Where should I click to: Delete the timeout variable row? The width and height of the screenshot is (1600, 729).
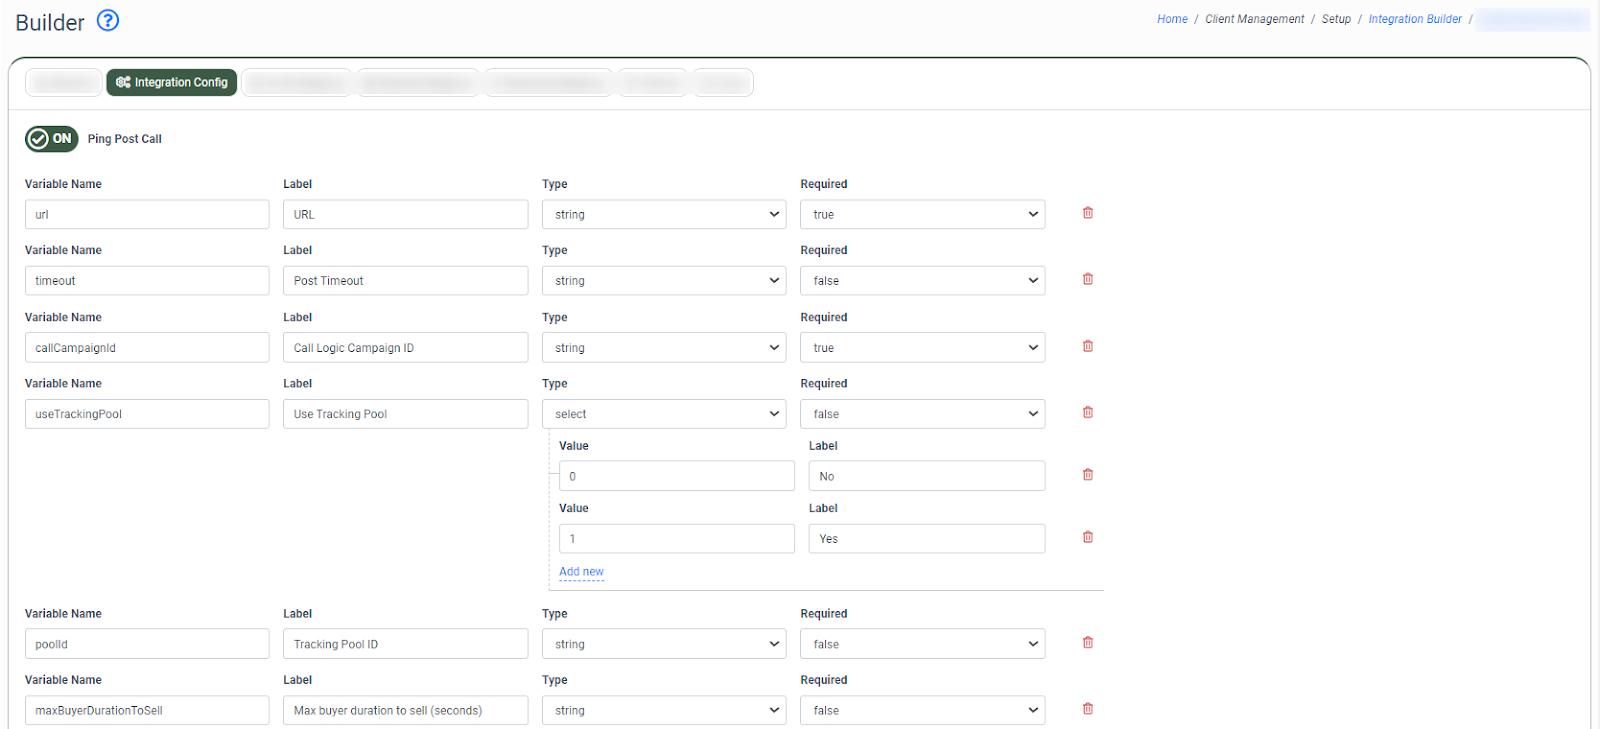click(1088, 279)
